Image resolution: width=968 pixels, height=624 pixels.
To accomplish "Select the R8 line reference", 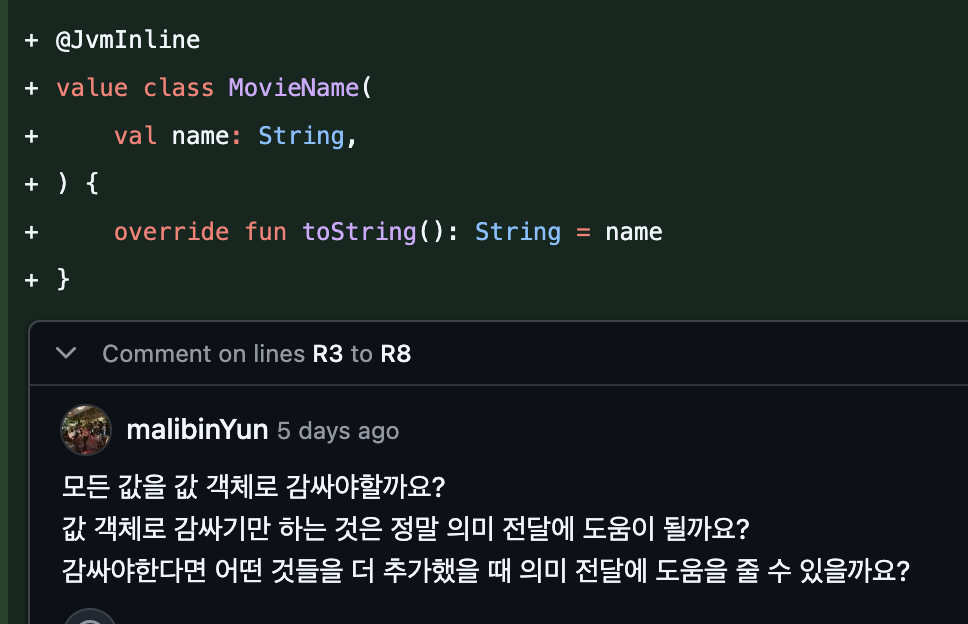I will click(x=395, y=354).
